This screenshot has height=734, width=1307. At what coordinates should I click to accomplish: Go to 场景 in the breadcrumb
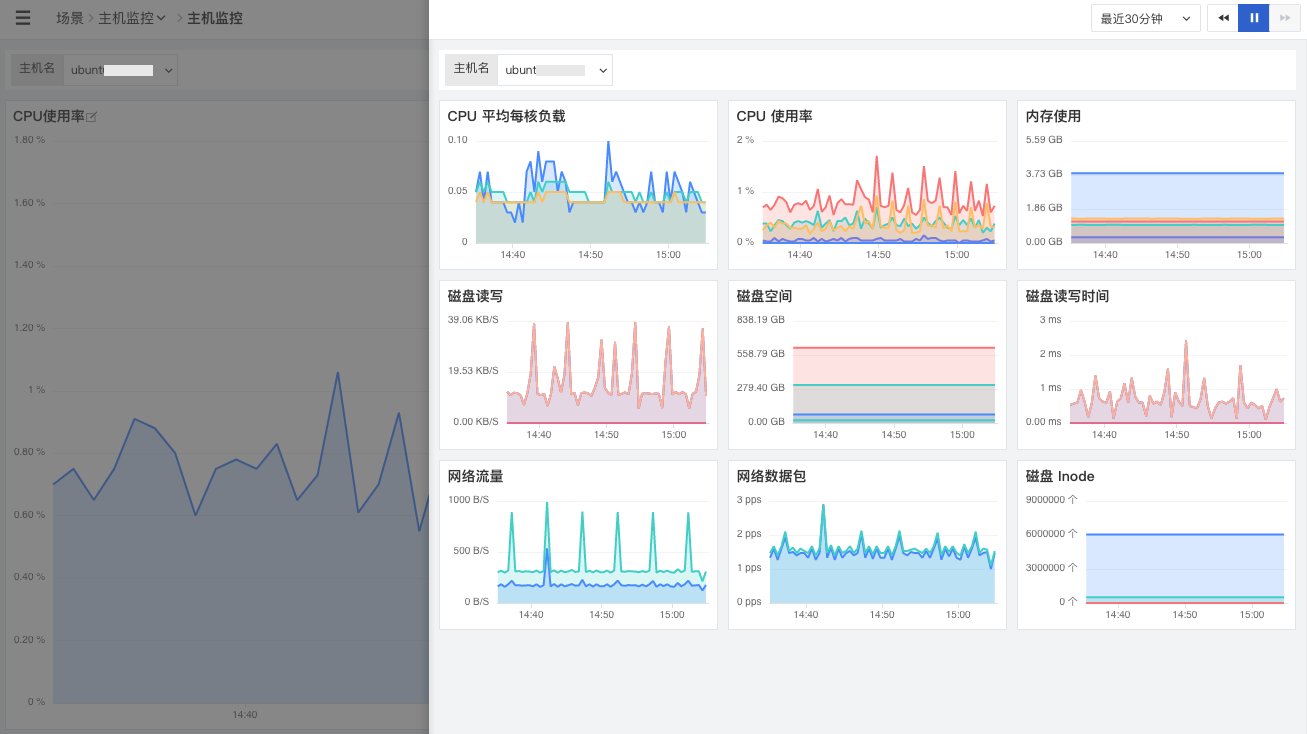point(70,18)
